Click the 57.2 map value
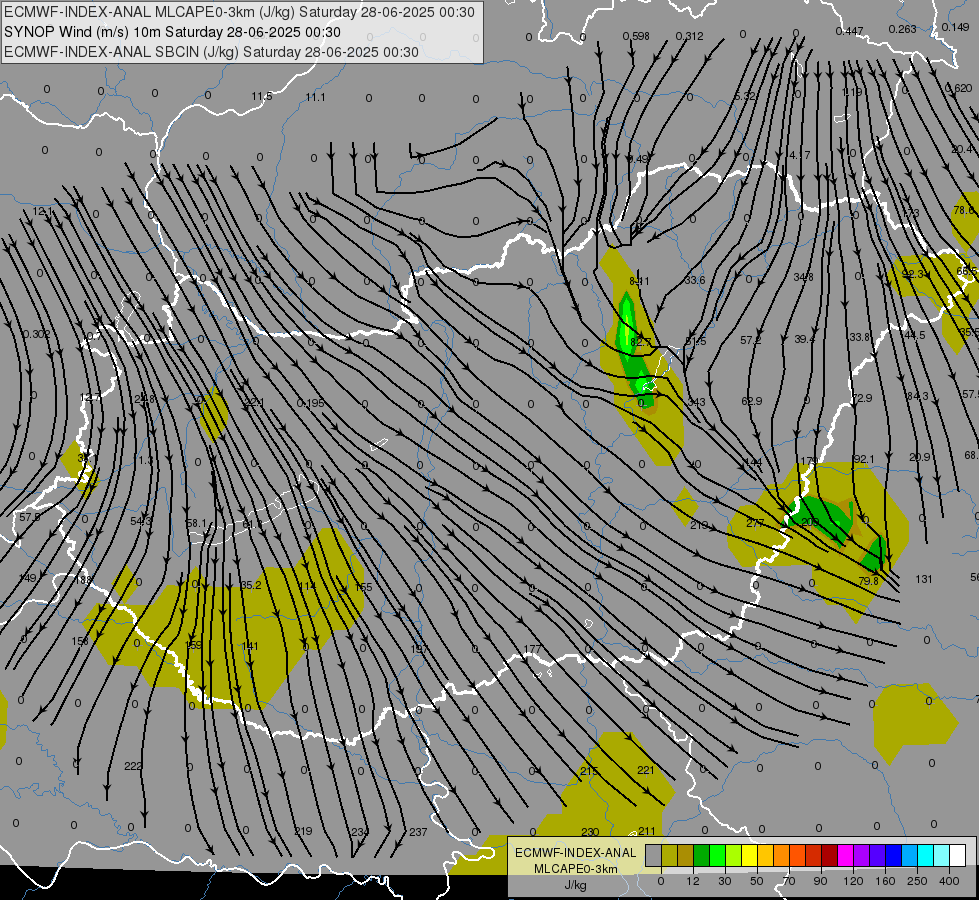 751,340
